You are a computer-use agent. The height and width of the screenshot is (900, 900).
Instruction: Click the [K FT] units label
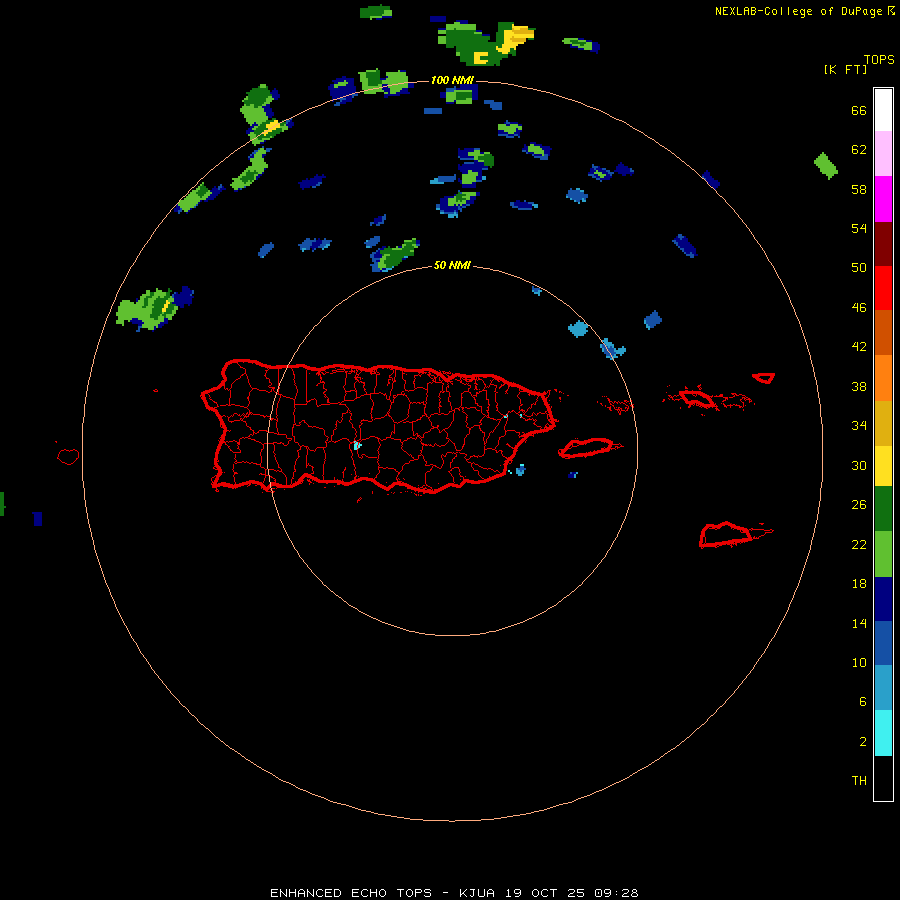(845, 69)
